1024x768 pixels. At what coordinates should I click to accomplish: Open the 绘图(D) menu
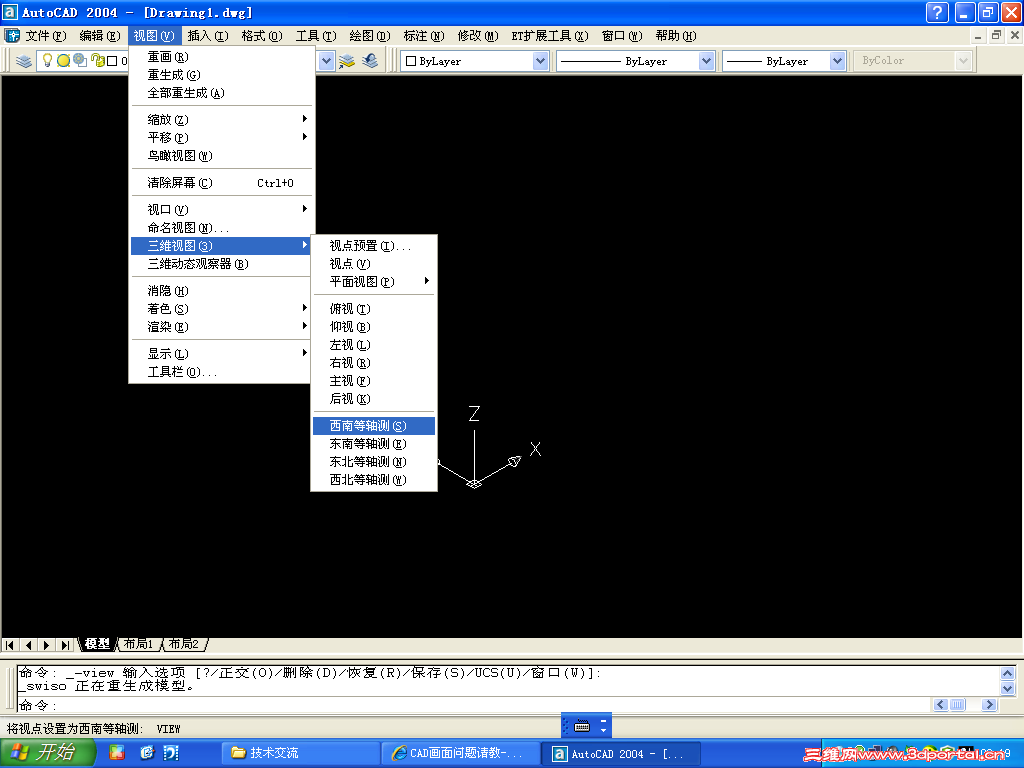370,36
